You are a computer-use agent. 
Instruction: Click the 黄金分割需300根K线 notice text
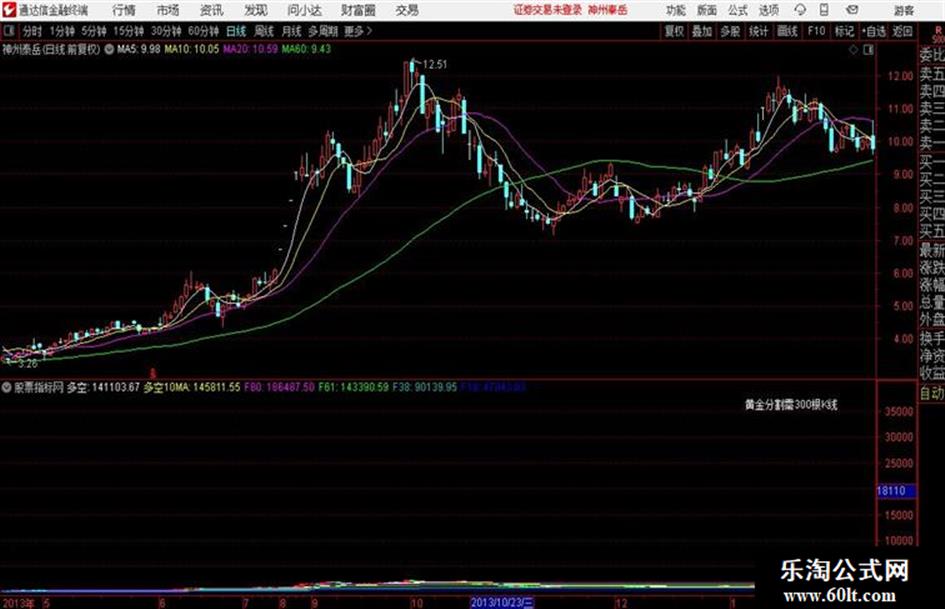pos(791,405)
